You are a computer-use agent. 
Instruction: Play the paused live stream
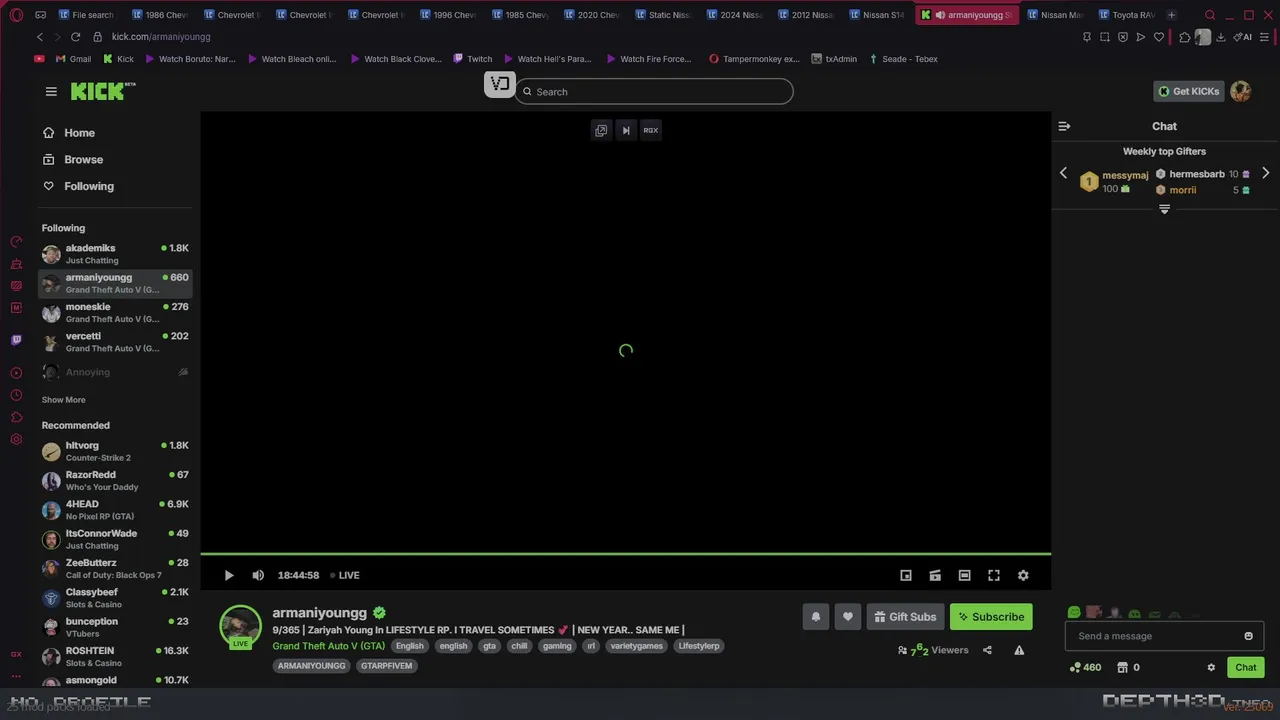[229, 575]
